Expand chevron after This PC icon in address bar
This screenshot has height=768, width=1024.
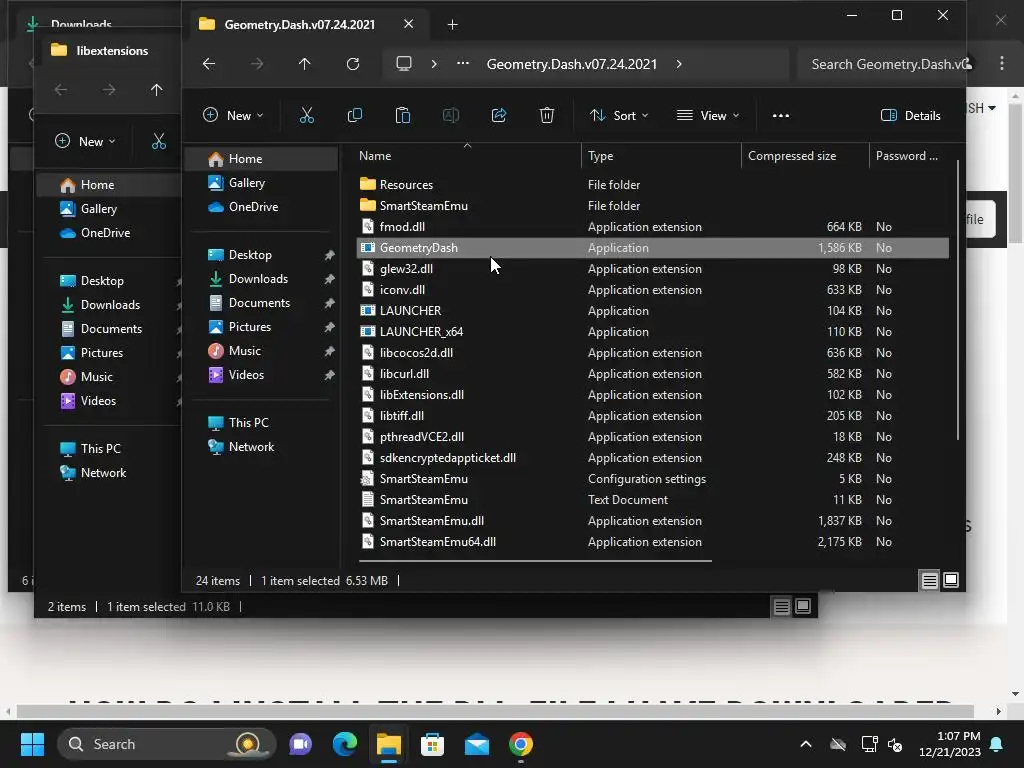click(x=434, y=64)
